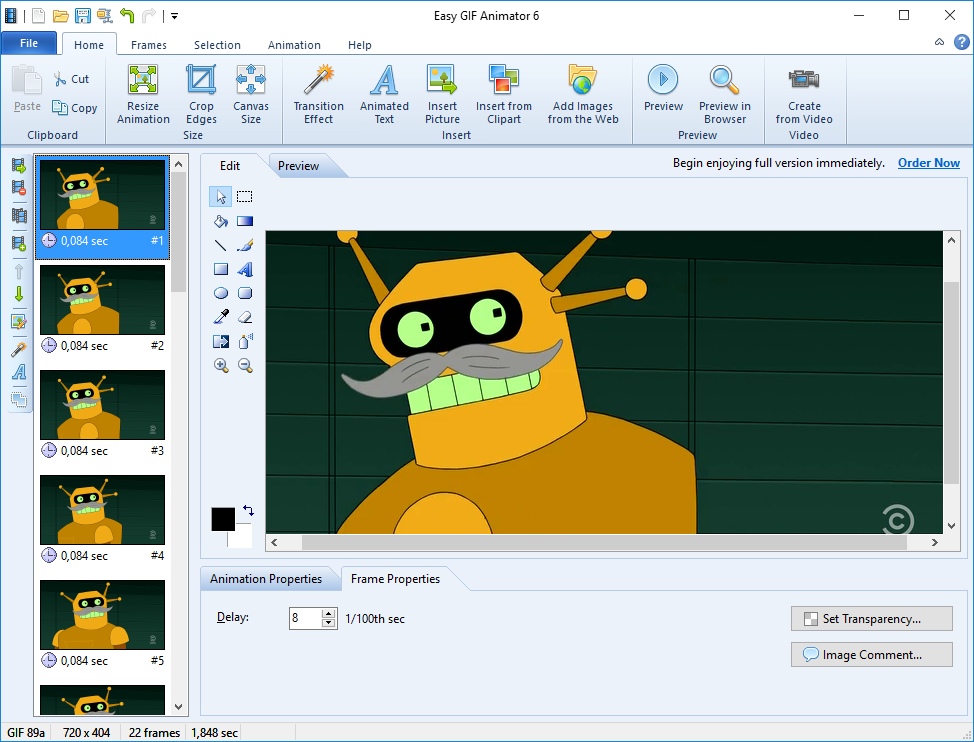
Task: Click the remove frame icon in the sidebar
Action: tap(19, 188)
